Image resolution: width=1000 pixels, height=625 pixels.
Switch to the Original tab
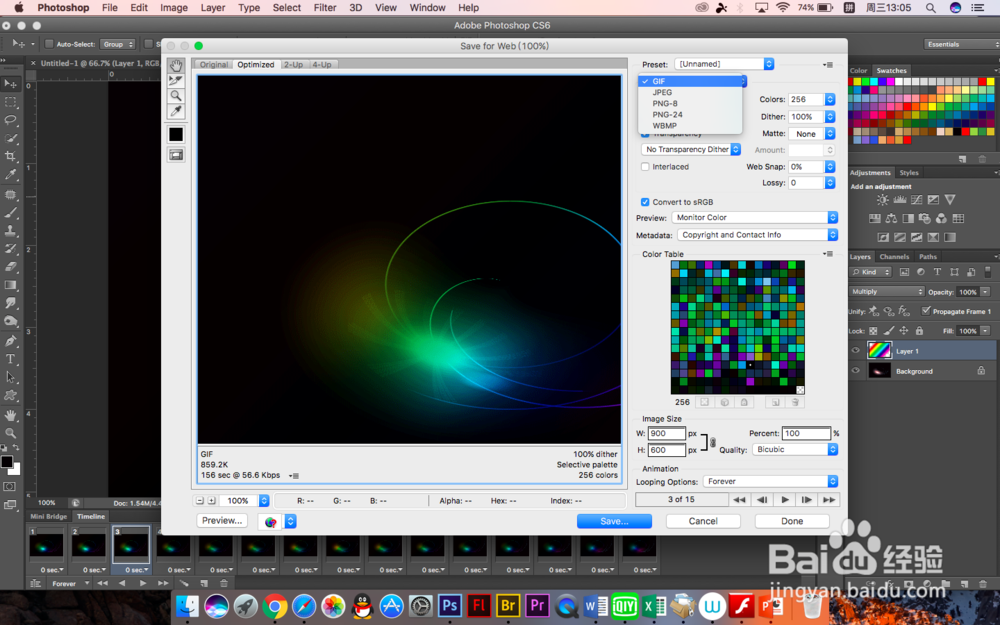214,64
